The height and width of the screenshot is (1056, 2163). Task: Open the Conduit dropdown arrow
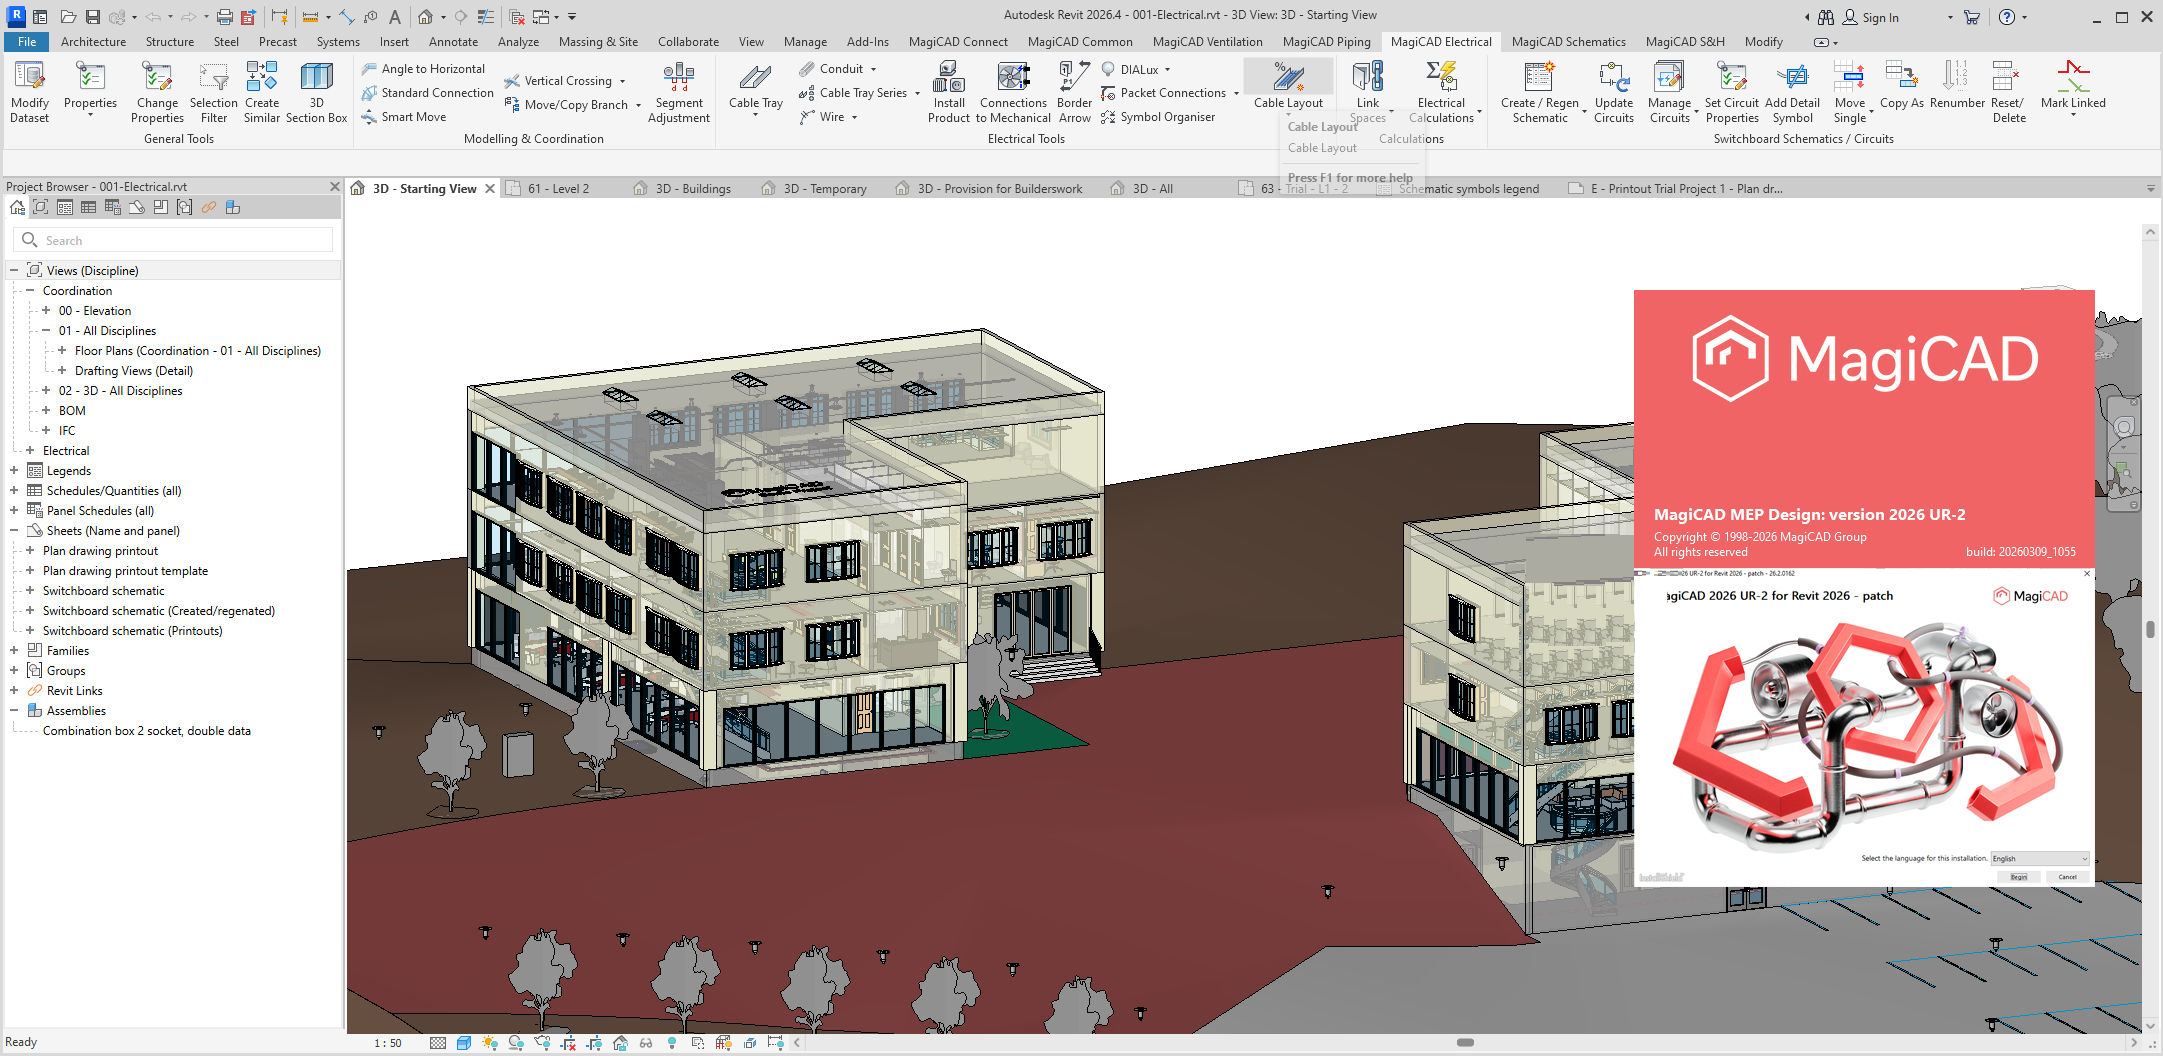point(873,69)
